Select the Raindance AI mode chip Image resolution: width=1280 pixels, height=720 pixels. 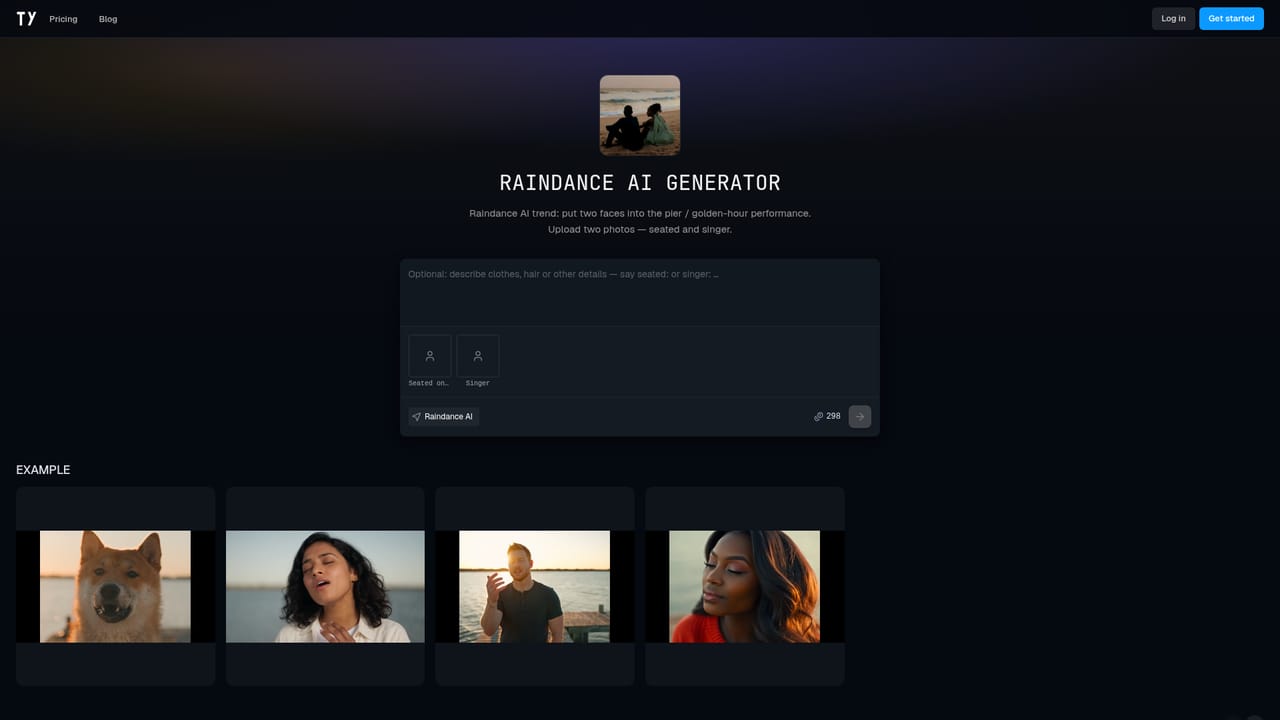443,416
